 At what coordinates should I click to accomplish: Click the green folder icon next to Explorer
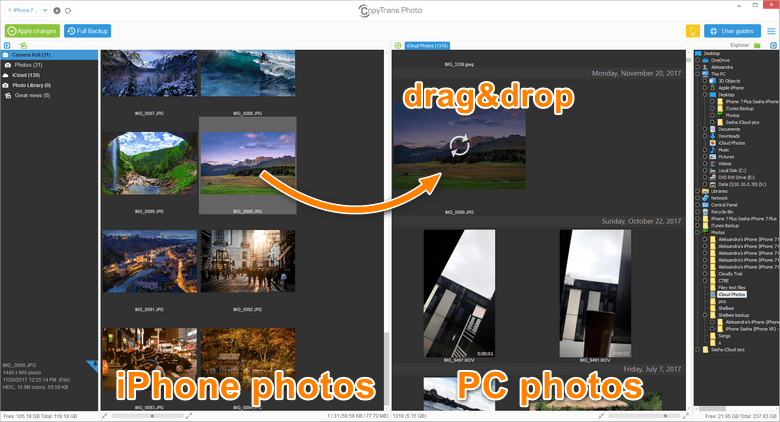point(757,45)
